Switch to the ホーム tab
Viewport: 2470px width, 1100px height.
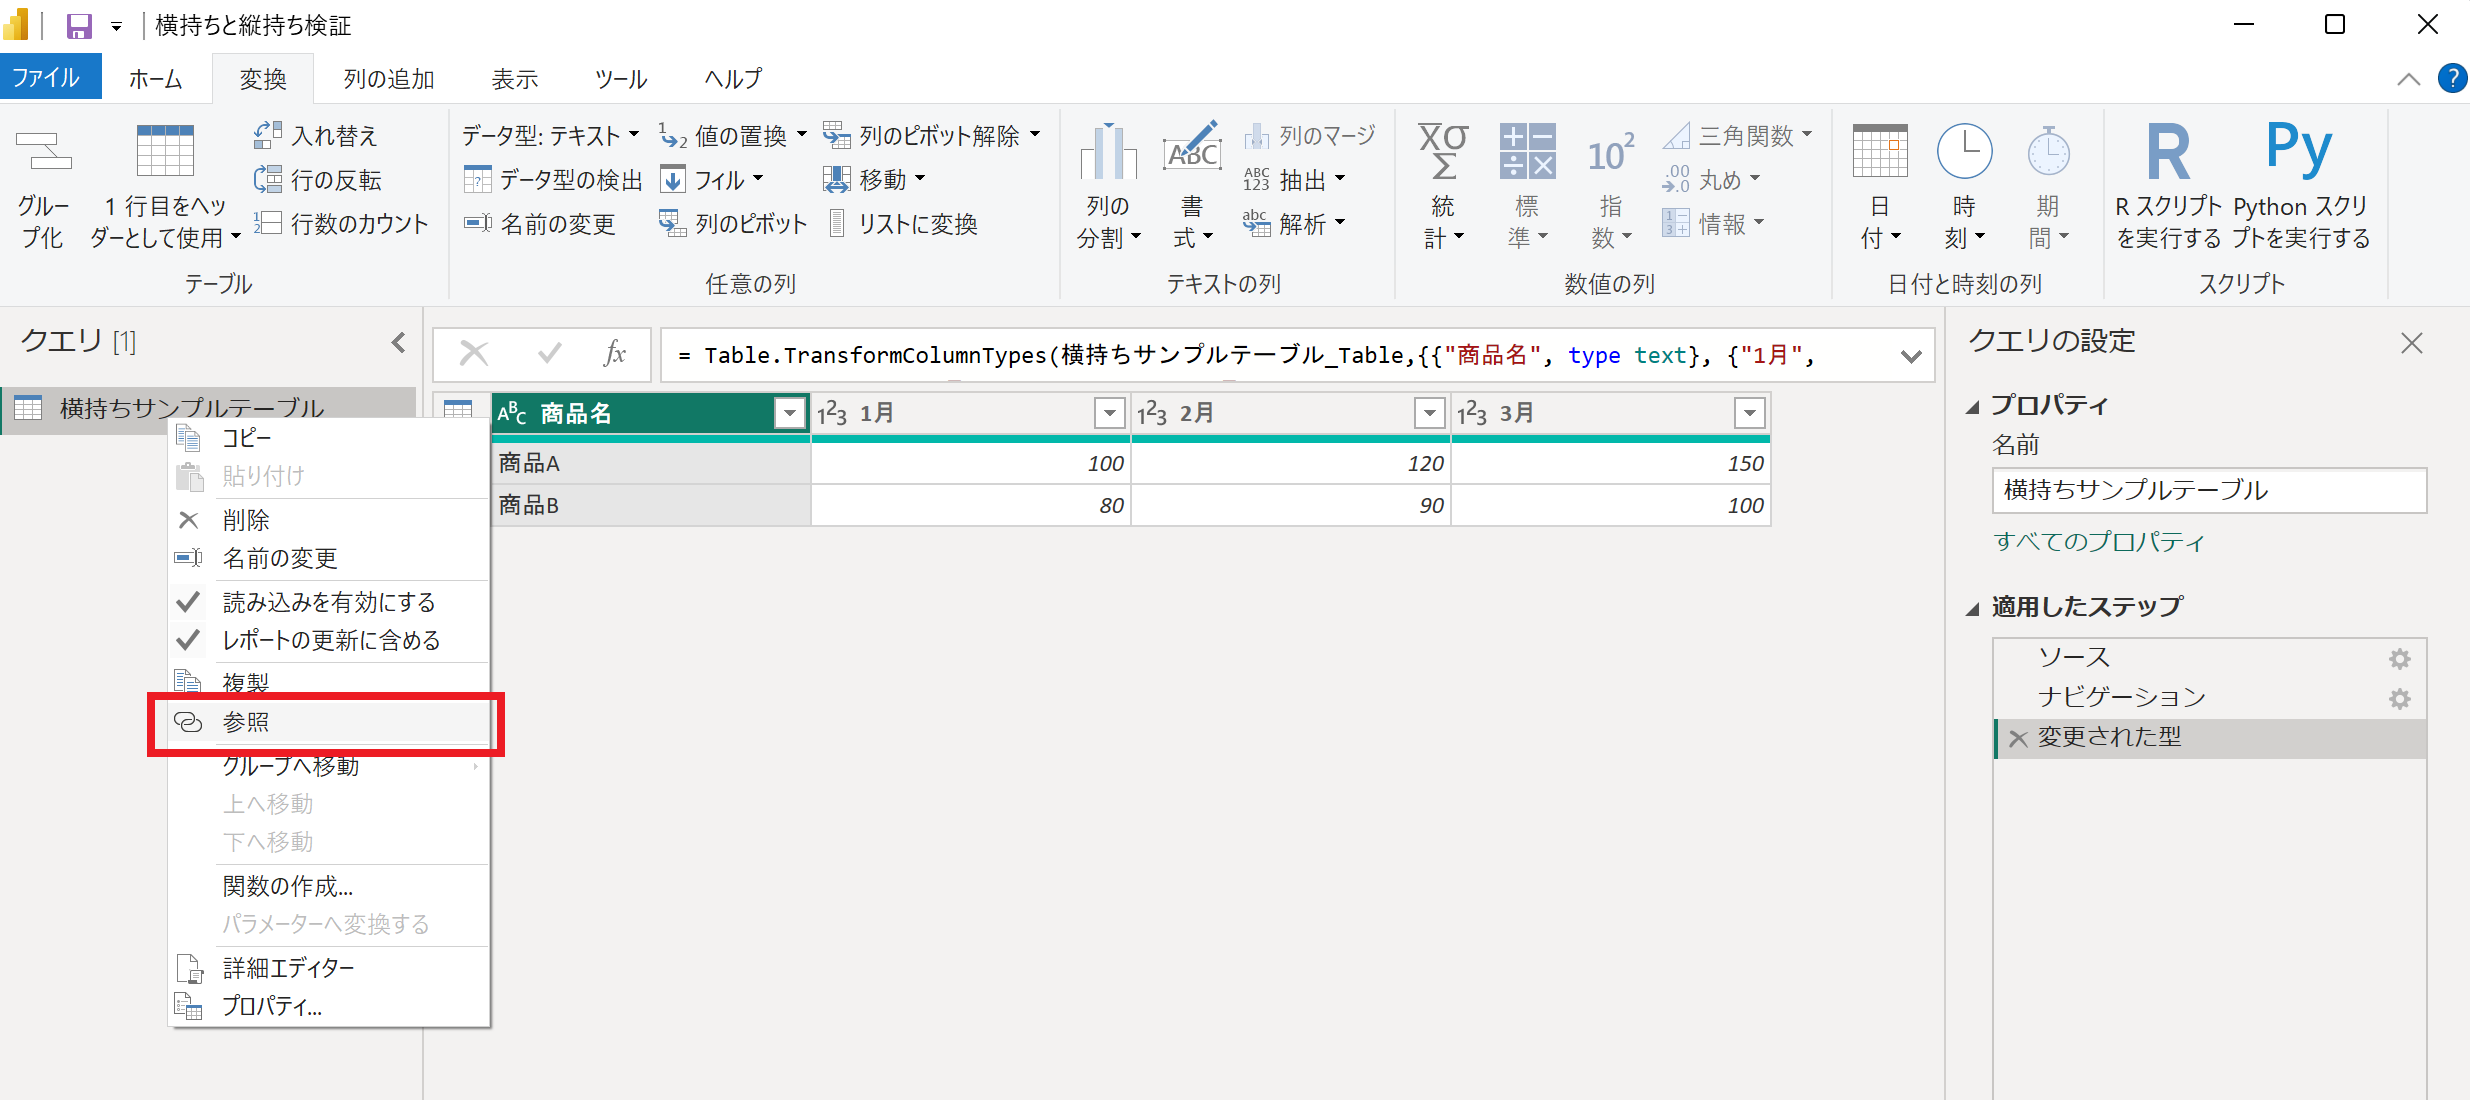coord(156,79)
